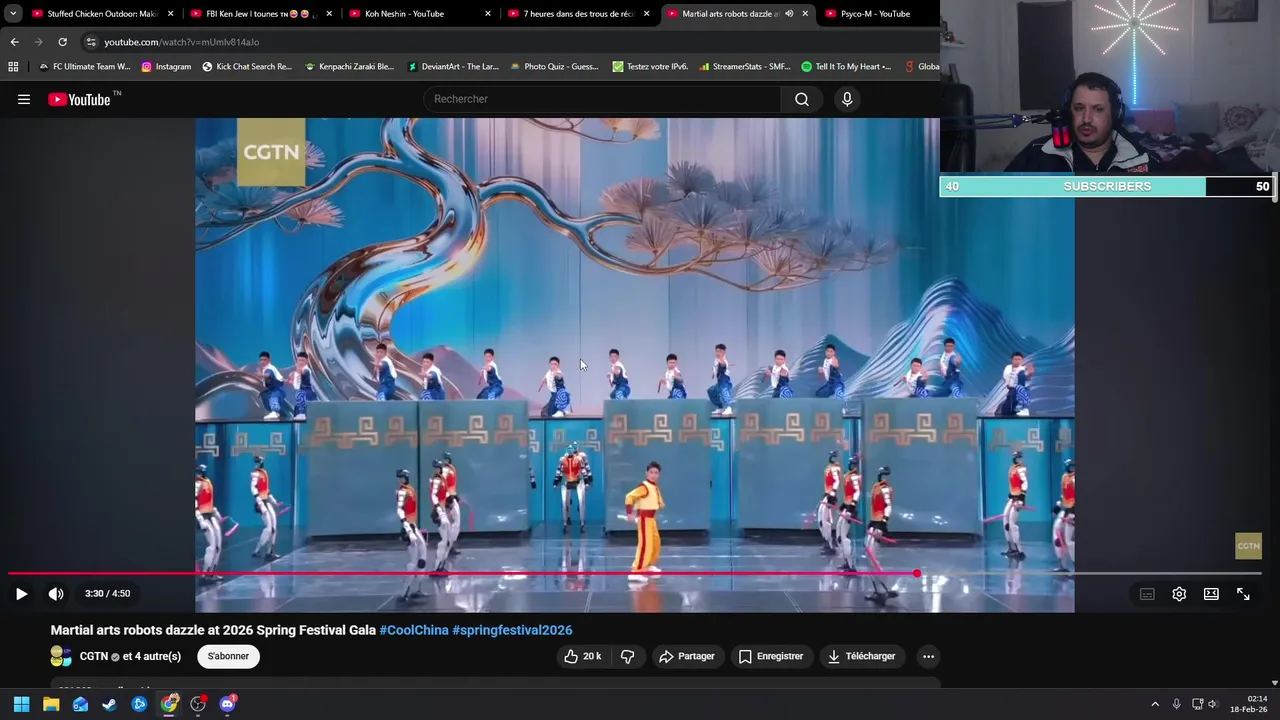Click the webcam overlay in the corner
This screenshot has width=1280, height=720.
coord(1110,88)
